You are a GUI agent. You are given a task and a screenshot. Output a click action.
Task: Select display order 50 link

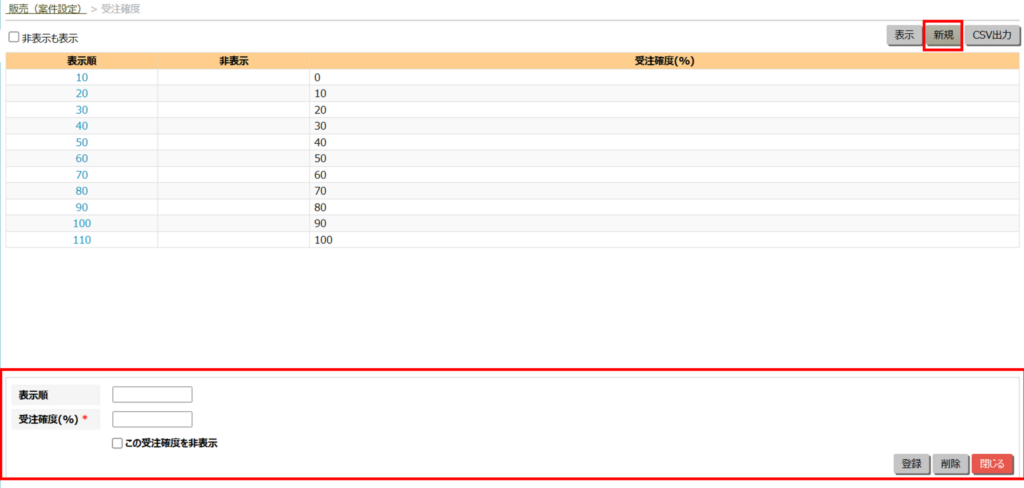tap(82, 142)
